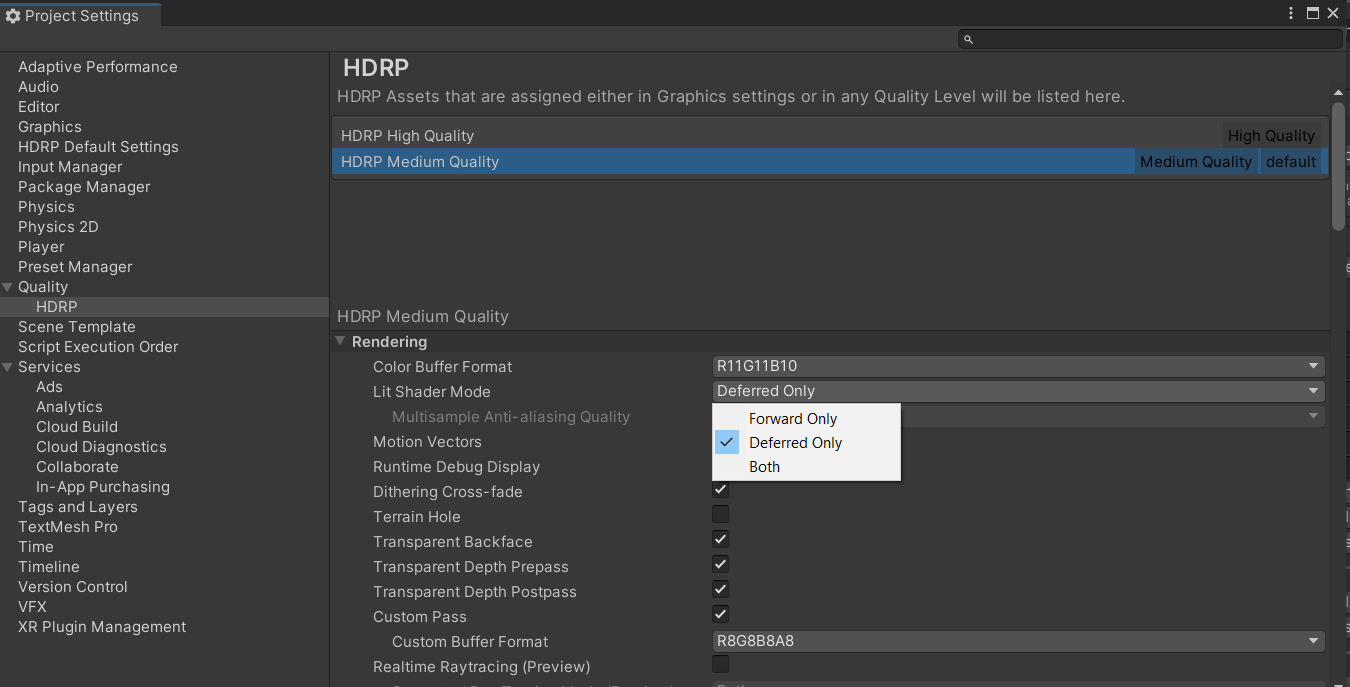Toggle Dithering Cross-fade checkbox
The image size is (1350, 687).
pos(720,490)
